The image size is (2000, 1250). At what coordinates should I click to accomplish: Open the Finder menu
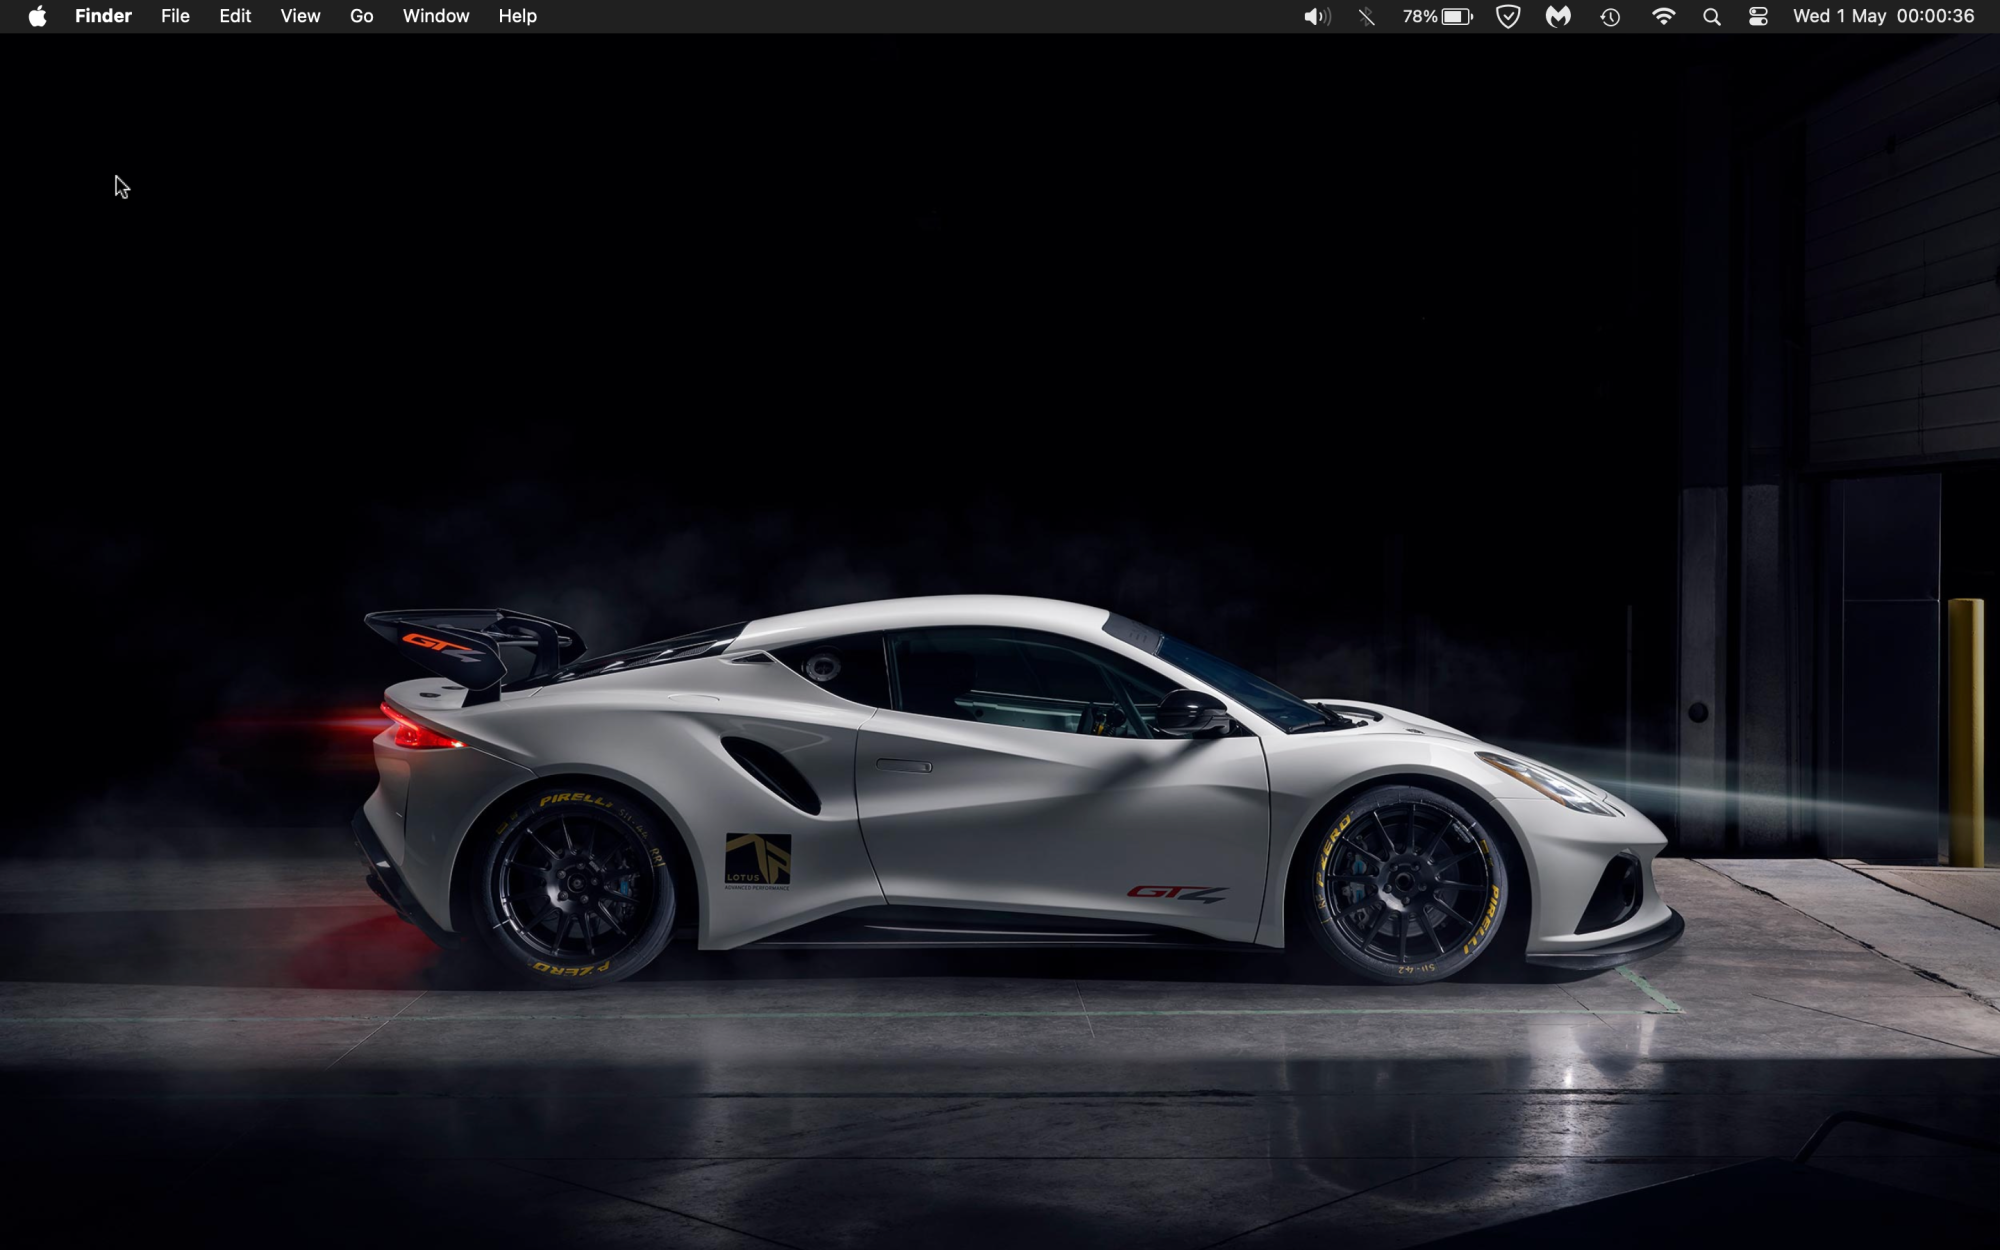[x=103, y=16]
